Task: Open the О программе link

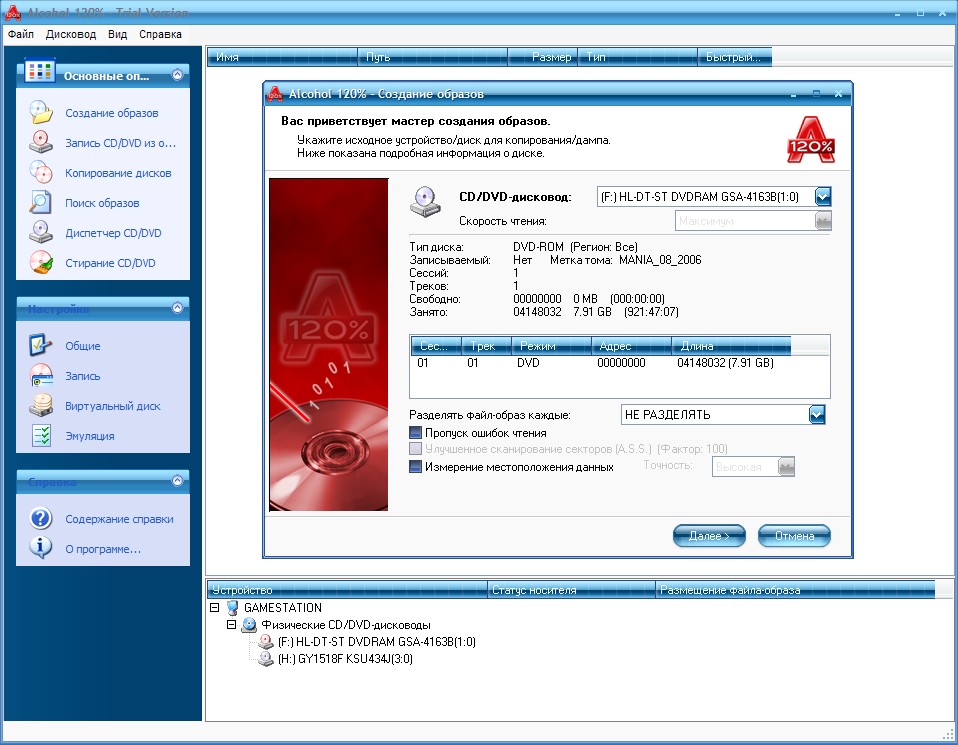Action: (x=103, y=549)
